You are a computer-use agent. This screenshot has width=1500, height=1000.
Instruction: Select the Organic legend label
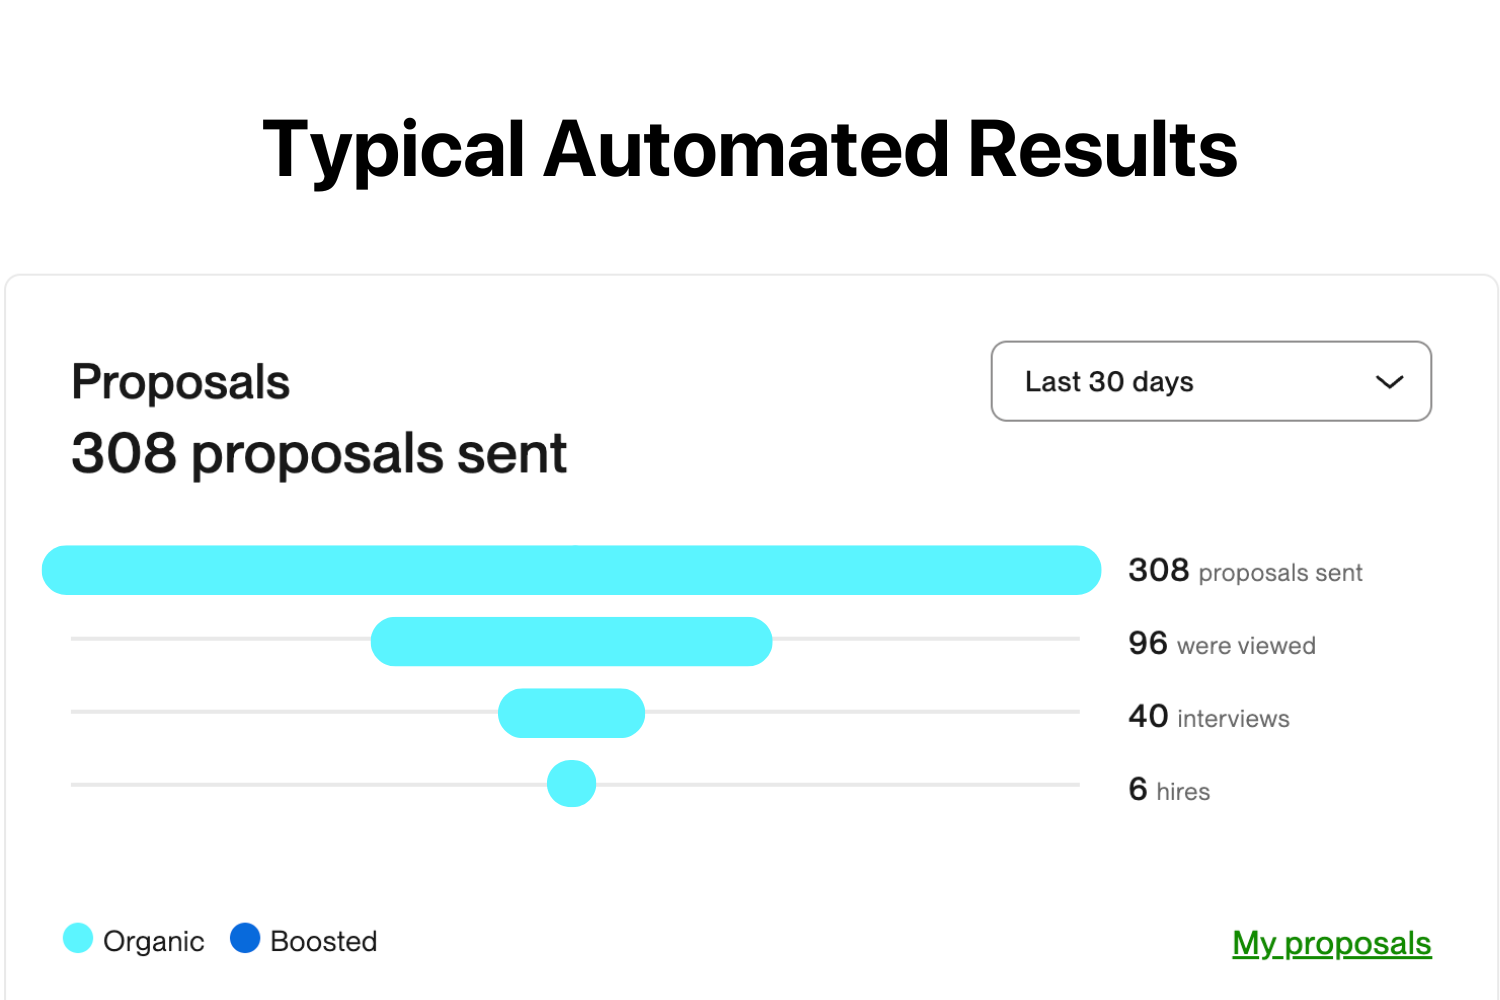click(153, 941)
